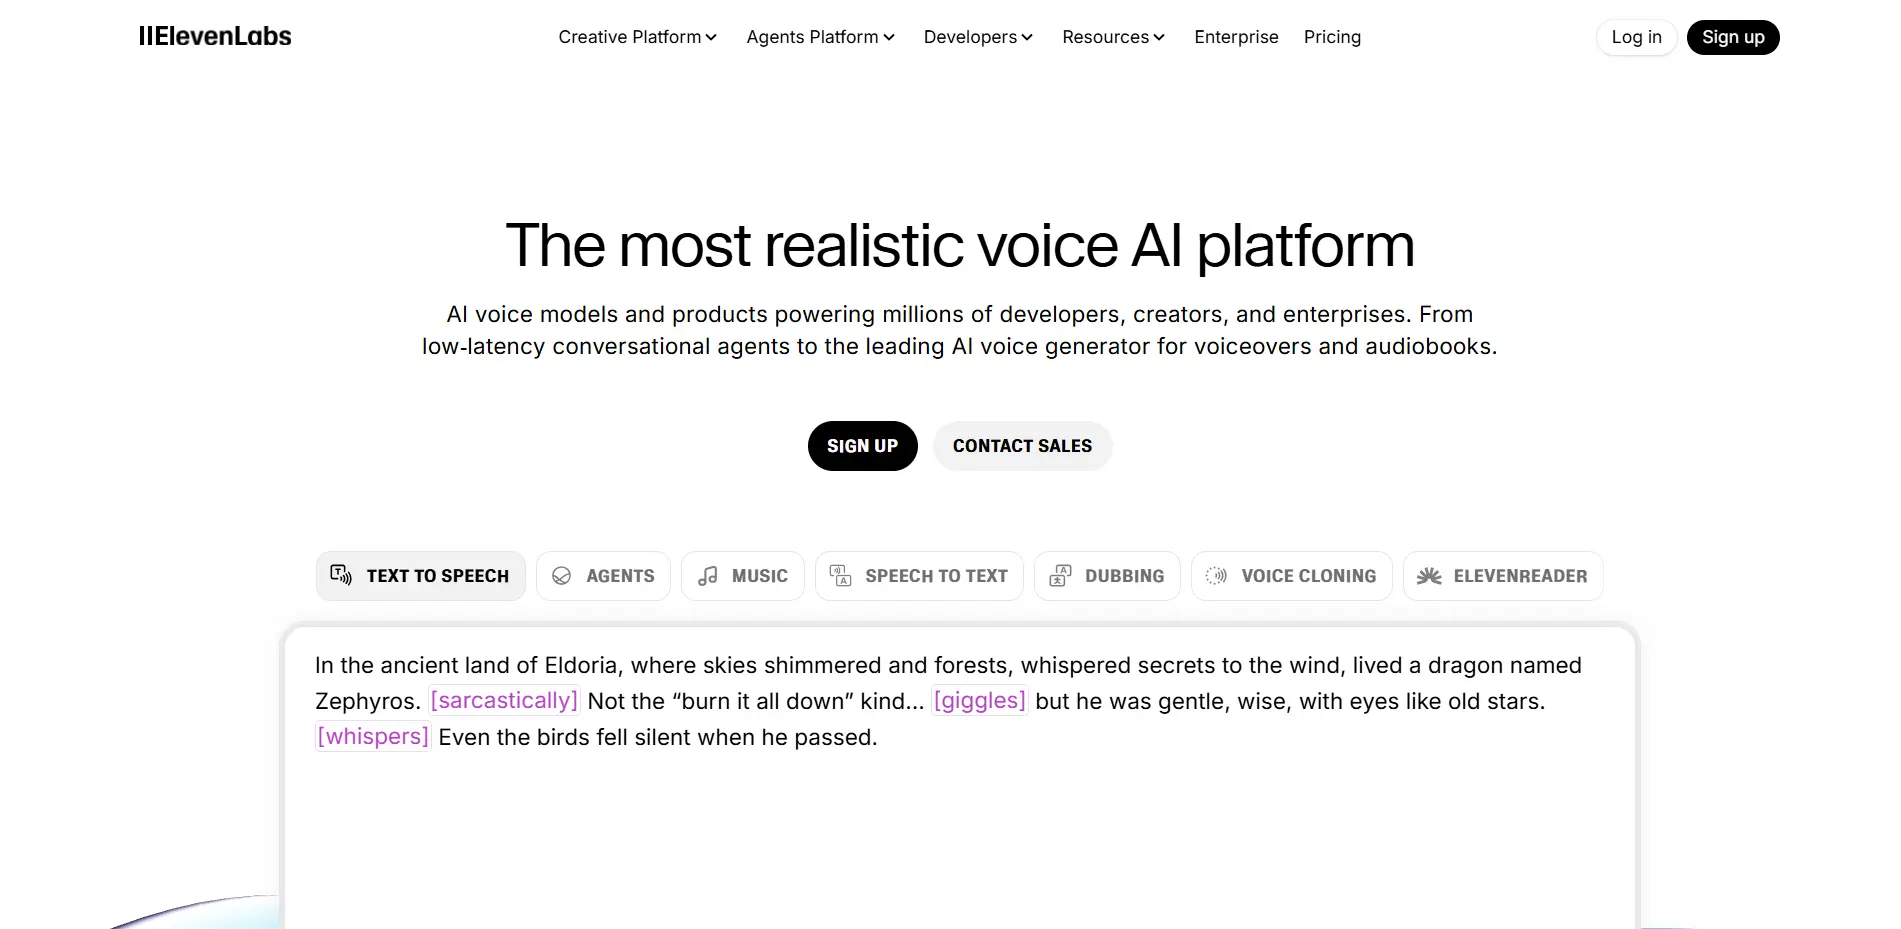Click the Log in link
The image size is (1901, 929).
click(1635, 37)
